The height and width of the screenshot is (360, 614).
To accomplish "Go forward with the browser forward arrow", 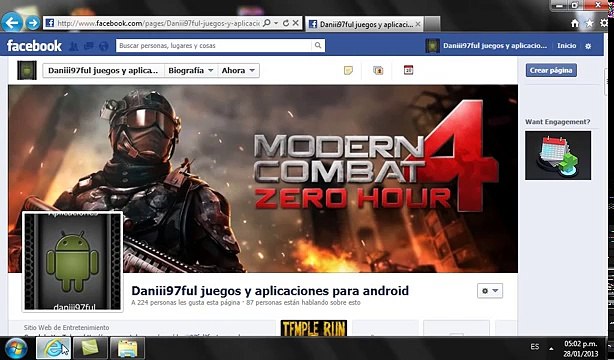I will coord(33,23).
